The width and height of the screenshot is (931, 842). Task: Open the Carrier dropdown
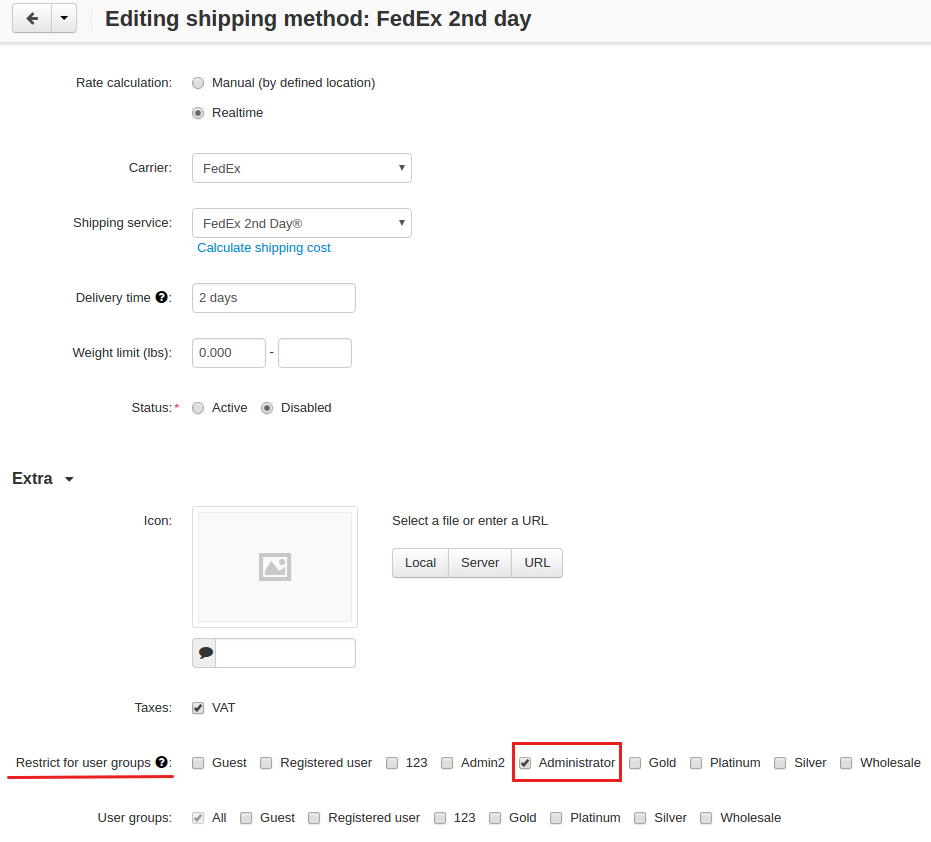click(302, 168)
